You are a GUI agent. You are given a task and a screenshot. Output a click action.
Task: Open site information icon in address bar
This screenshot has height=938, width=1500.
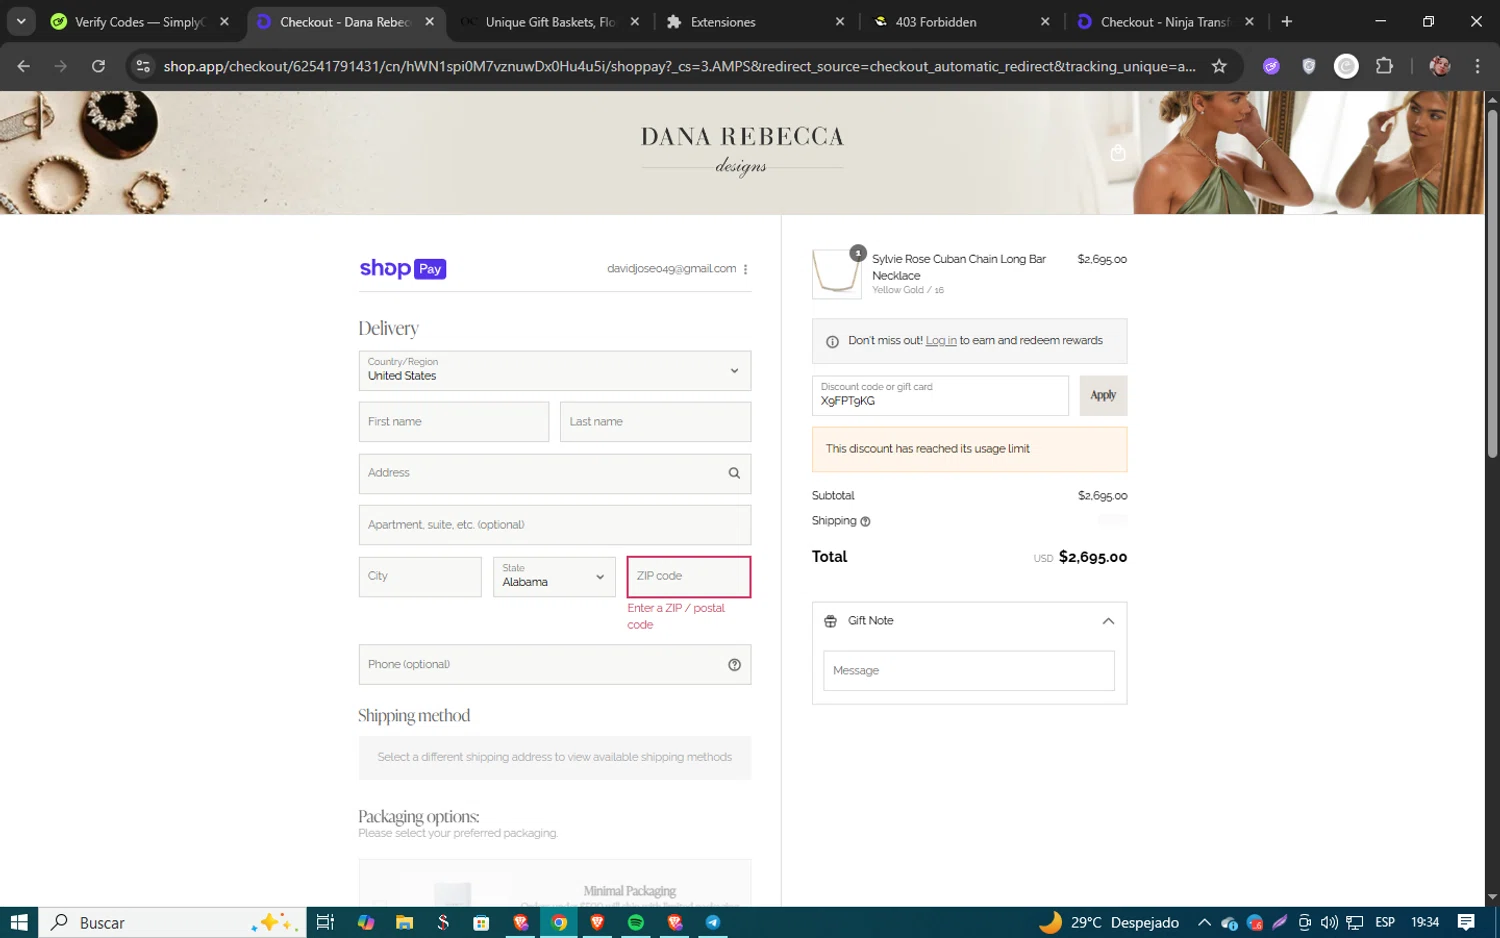tap(143, 66)
